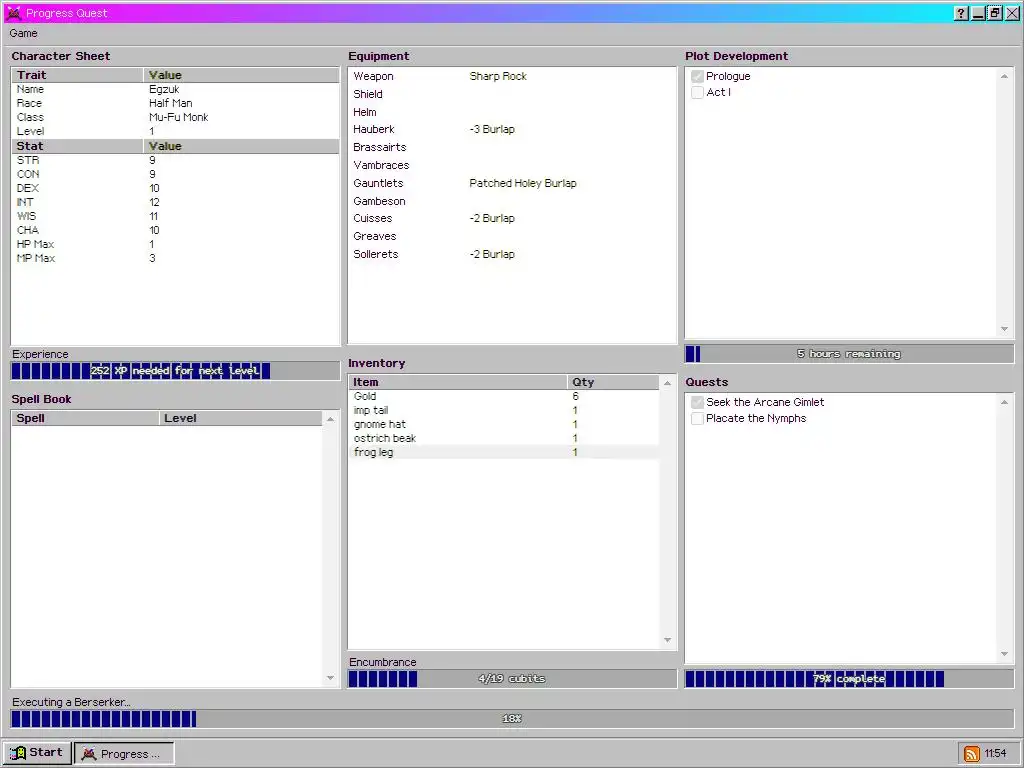
Task: Select the Gold inventory row
Action: 504,396
